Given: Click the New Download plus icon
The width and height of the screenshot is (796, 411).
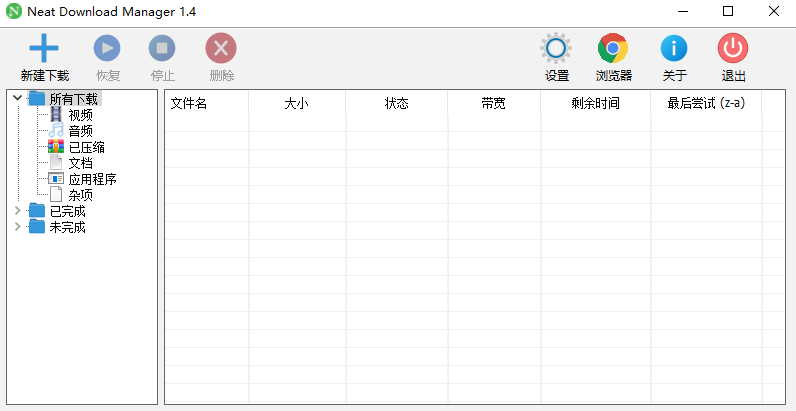Looking at the screenshot, I should 44,48.
